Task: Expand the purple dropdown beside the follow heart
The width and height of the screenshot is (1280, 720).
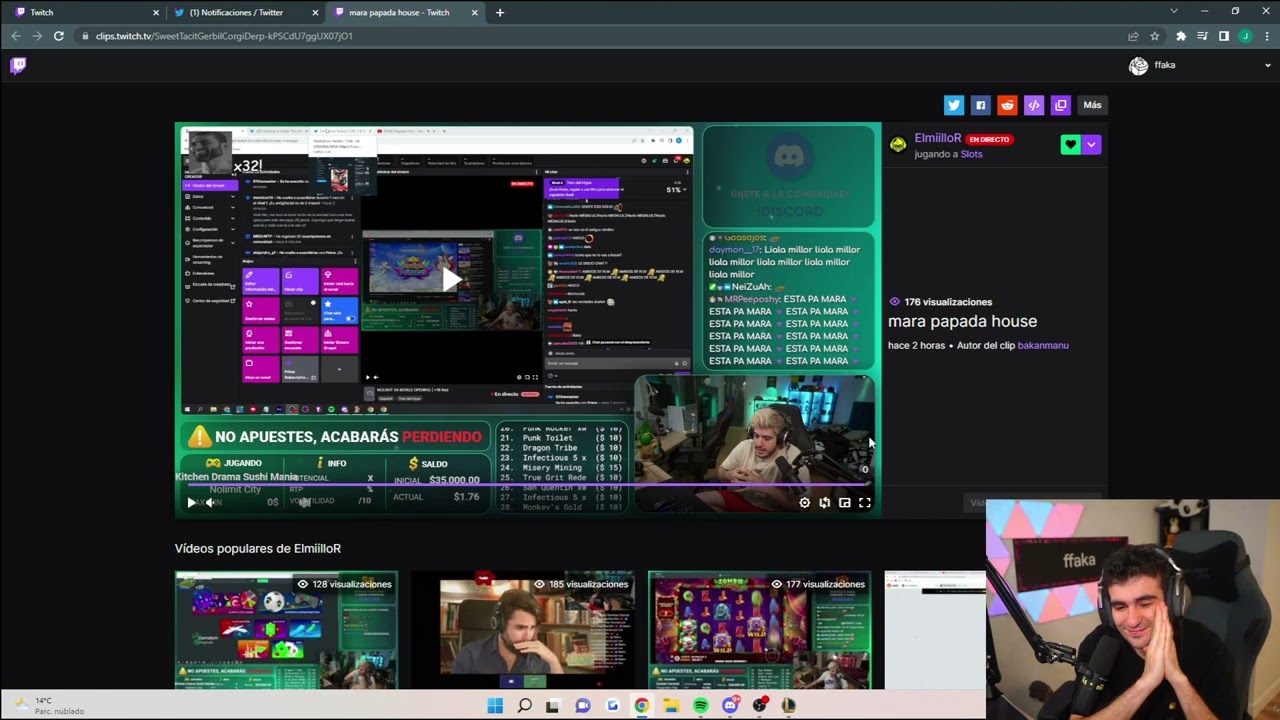Action: click(x=1091, y=145)
